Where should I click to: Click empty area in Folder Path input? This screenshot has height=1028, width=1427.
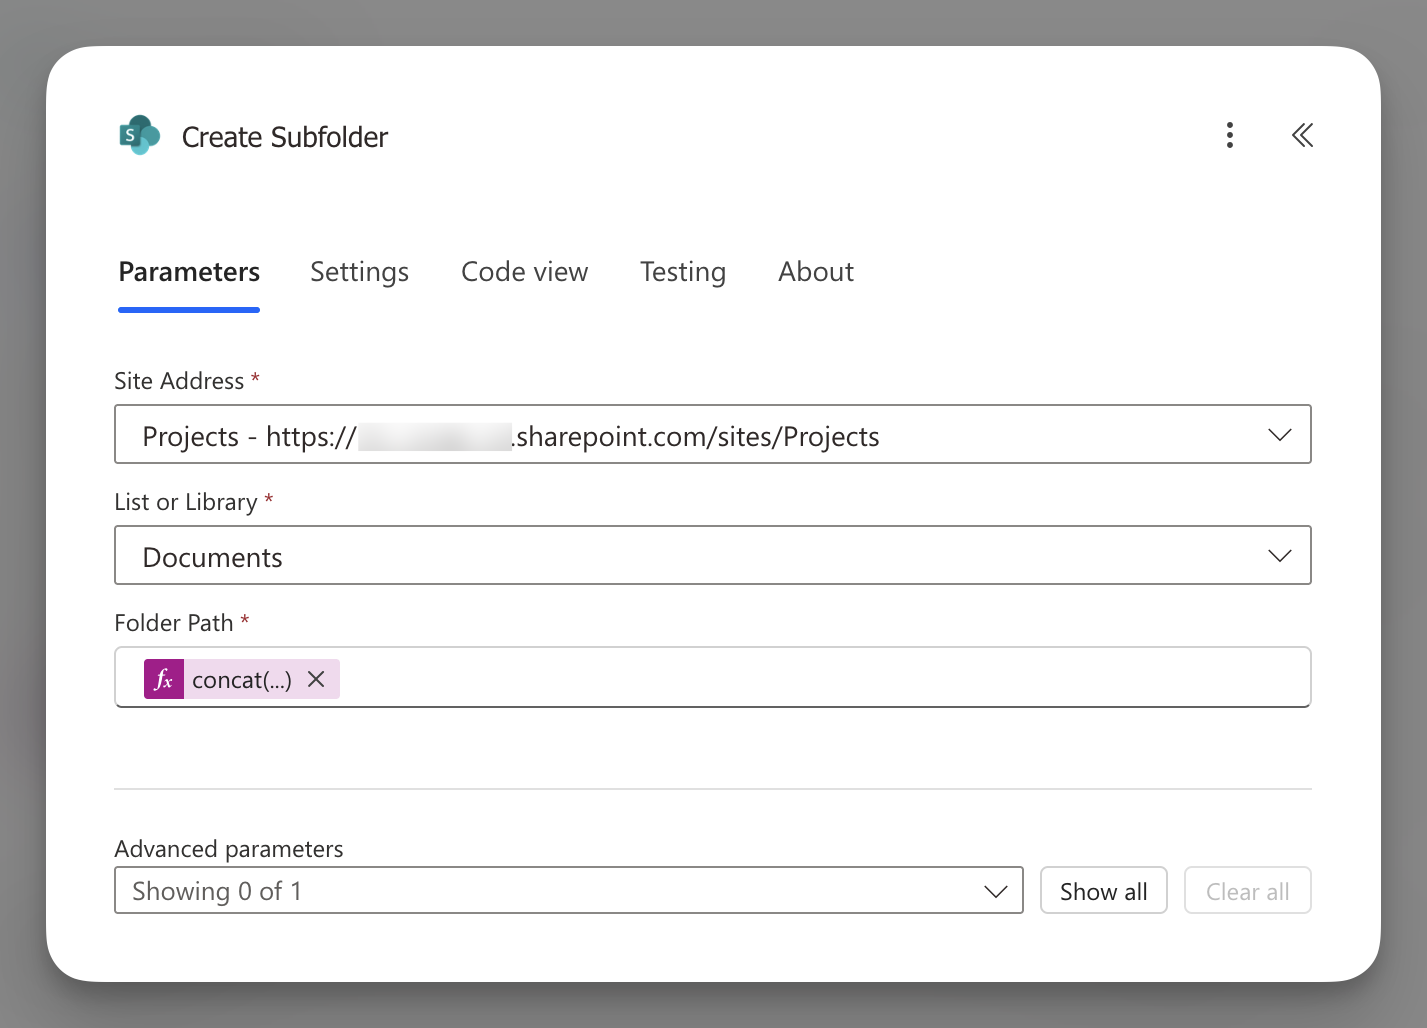(x=820, y=678)
